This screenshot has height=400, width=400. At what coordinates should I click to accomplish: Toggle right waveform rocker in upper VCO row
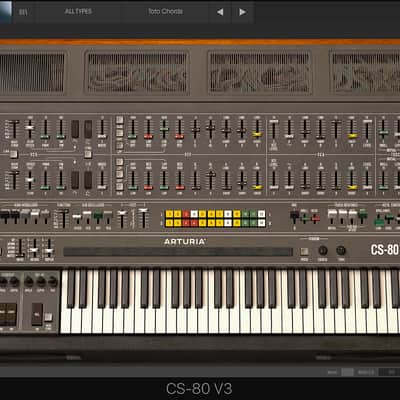coord(88,129)
